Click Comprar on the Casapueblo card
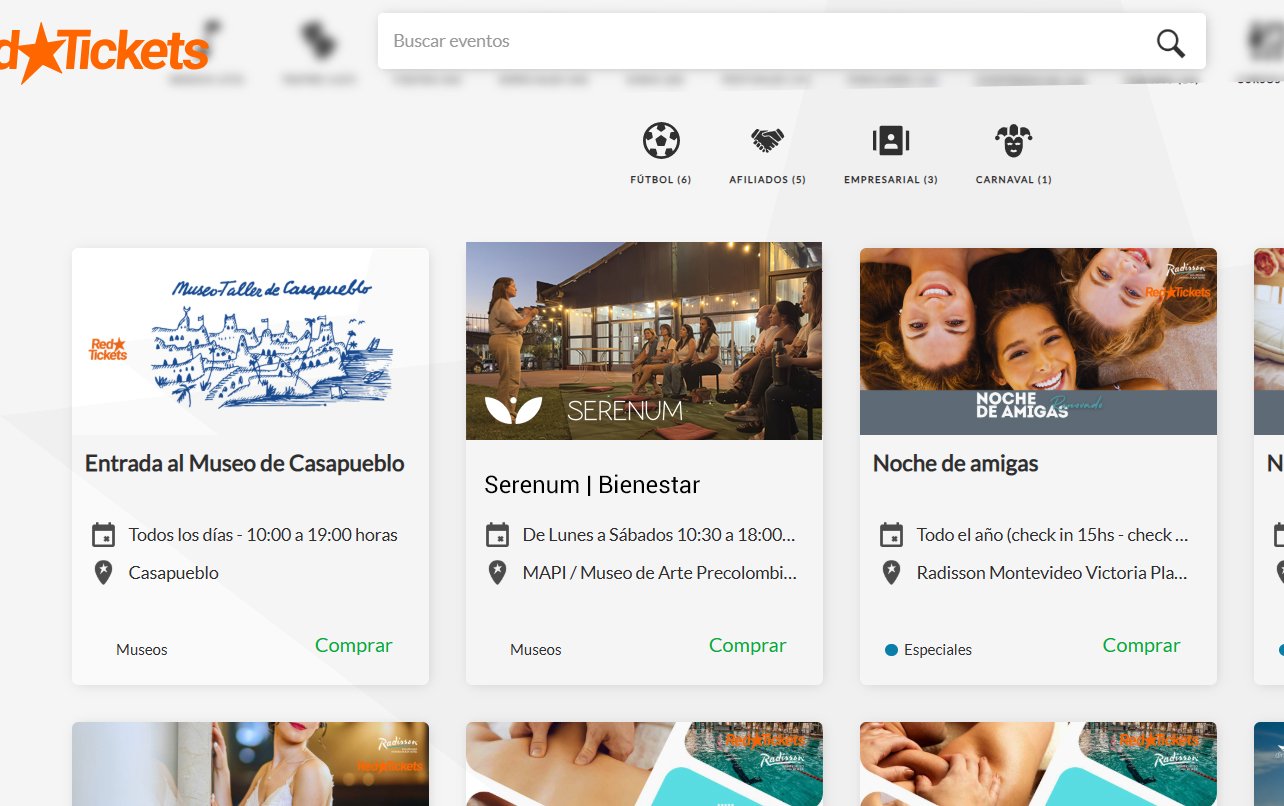Viewport: 1284px width, 806px height. 354,646
